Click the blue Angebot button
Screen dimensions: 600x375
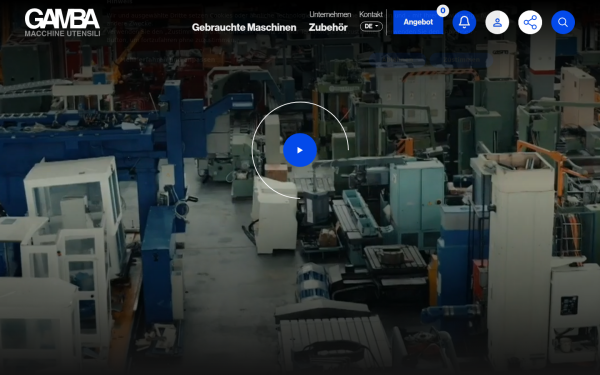click(418, 22)
